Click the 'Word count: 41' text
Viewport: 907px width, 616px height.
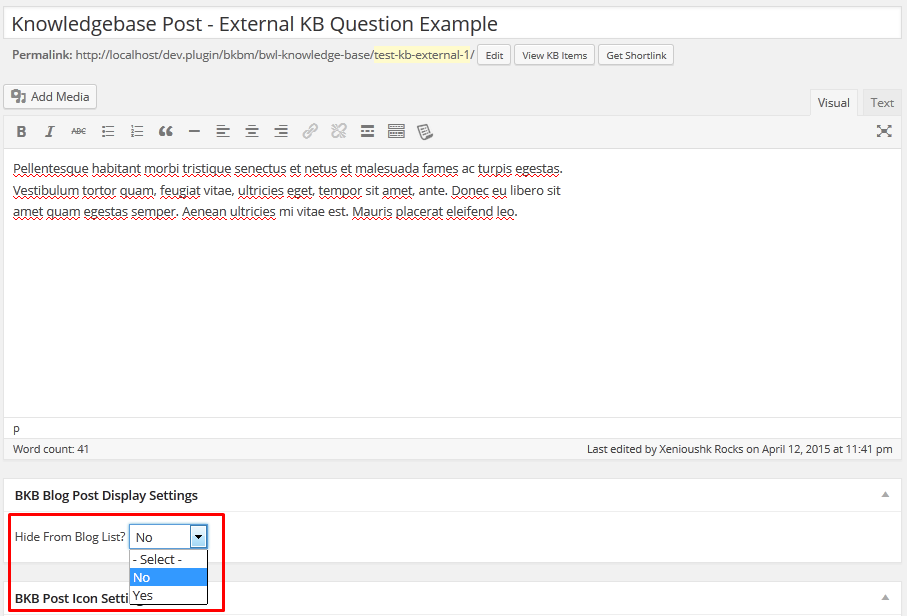click(51, 449)
